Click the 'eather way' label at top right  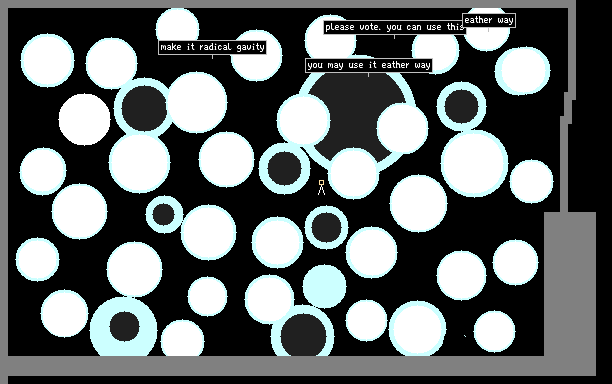(489, 20)
